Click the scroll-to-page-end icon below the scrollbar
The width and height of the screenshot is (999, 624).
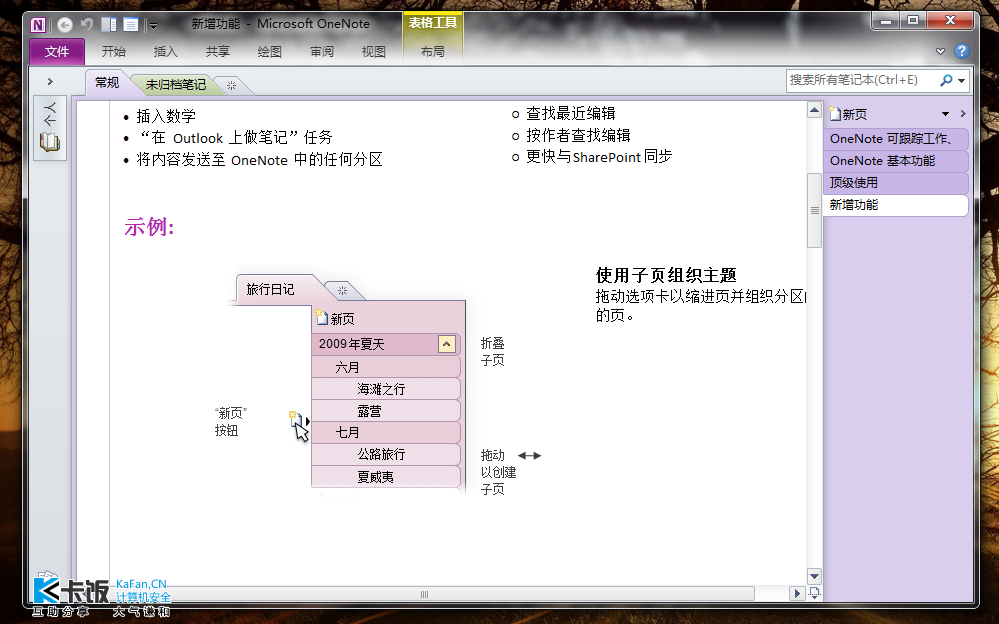[814, 593]
